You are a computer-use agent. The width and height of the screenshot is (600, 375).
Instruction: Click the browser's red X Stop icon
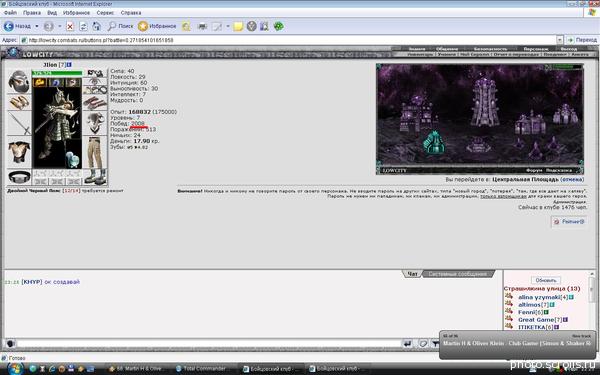(x=70, y=26)
